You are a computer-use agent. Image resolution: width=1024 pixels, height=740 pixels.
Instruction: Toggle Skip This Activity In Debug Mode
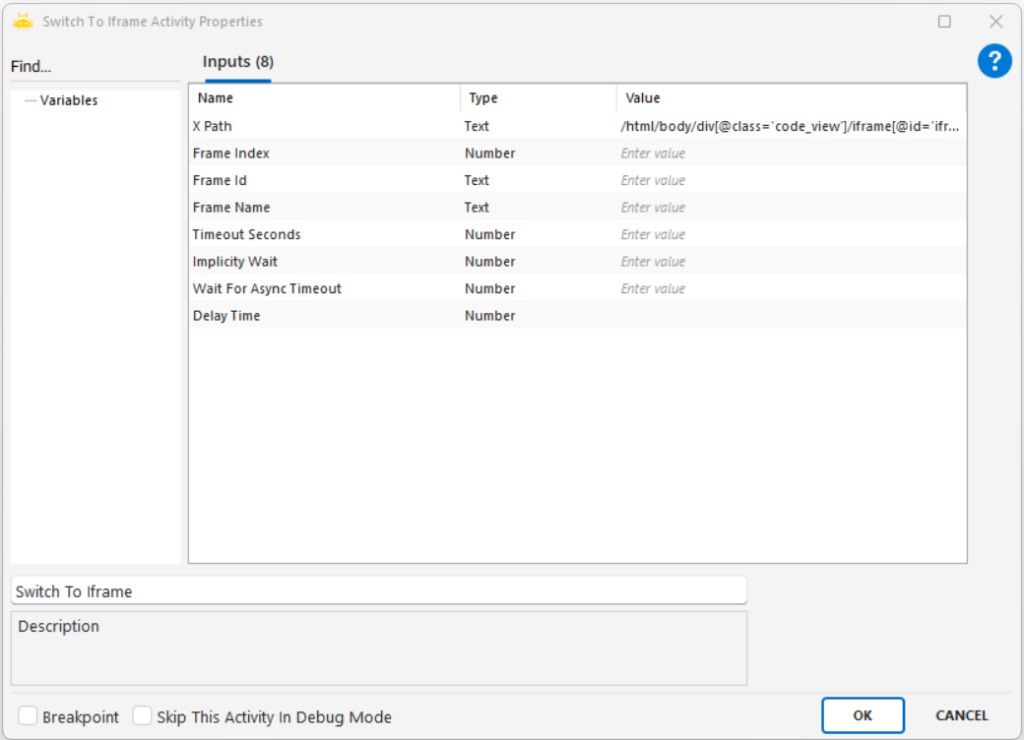coord(143,717)
